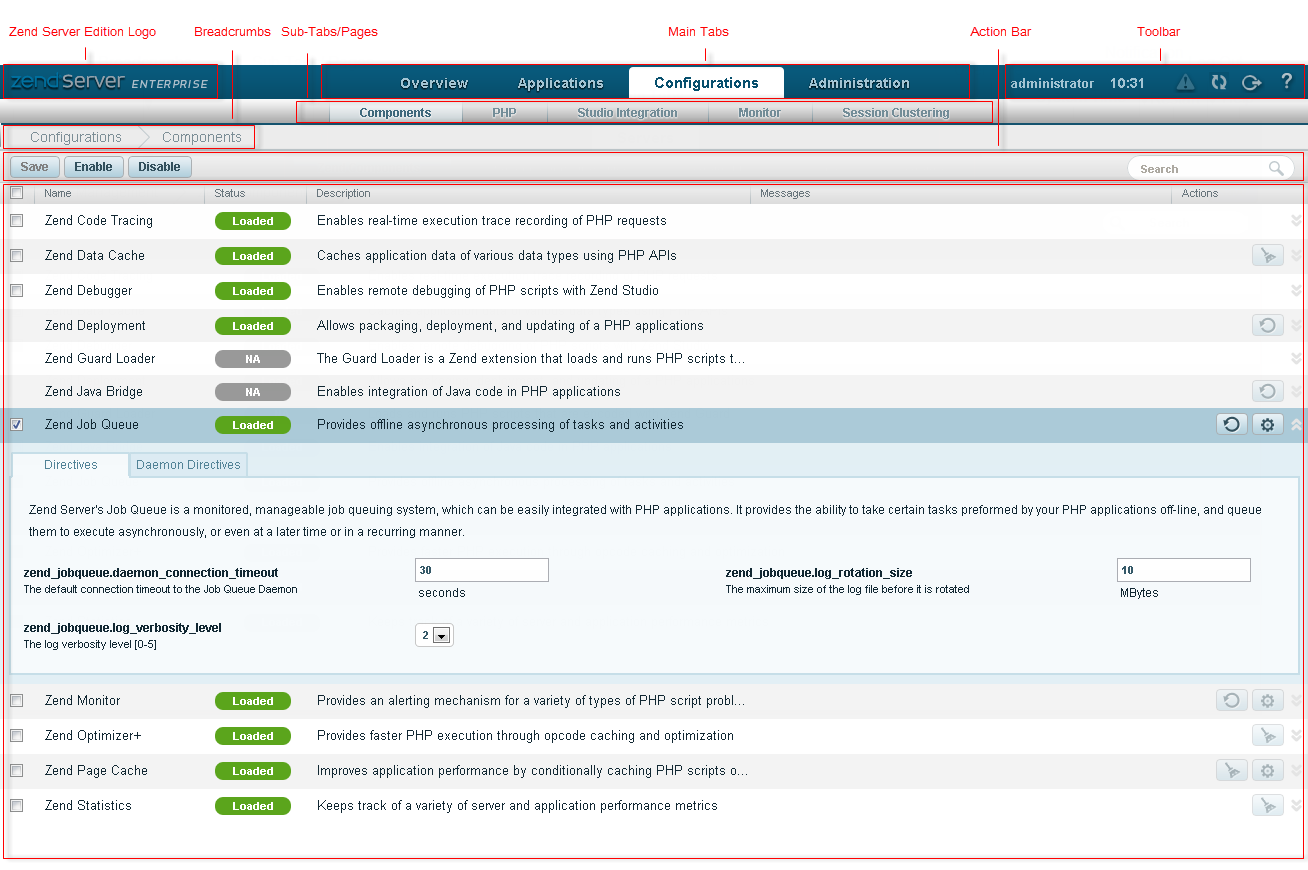Click the notifications warning triangle icon
Viewport: 1308px width, 870px height.
1185,83
